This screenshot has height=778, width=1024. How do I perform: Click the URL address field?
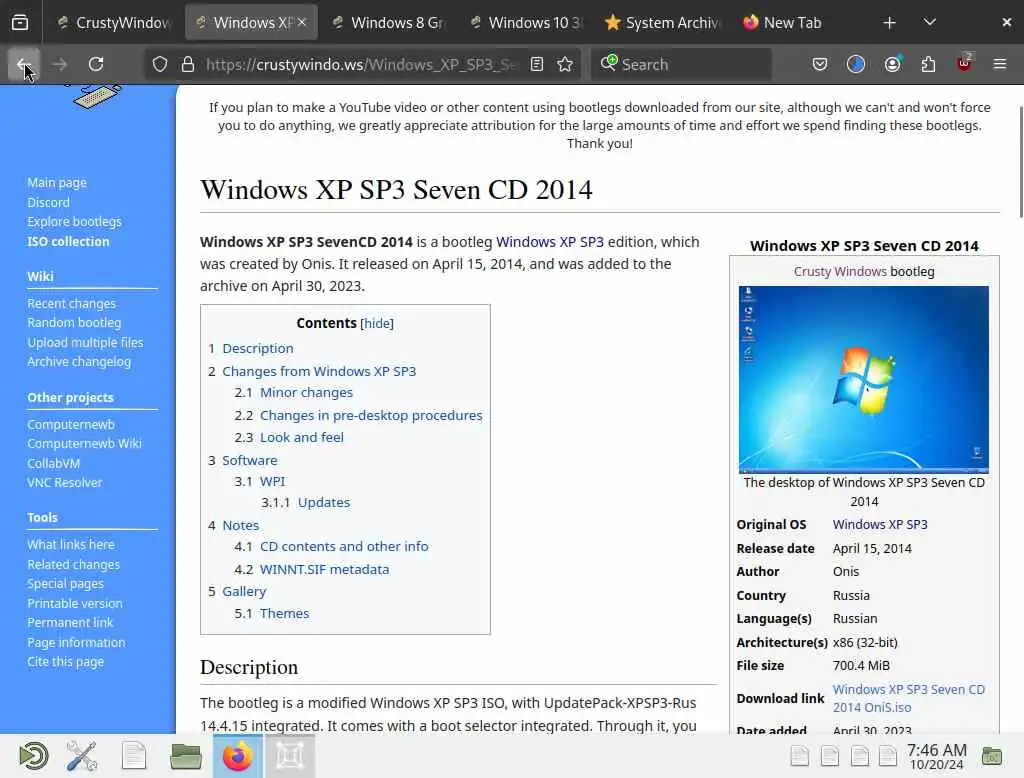coord(361,64)
